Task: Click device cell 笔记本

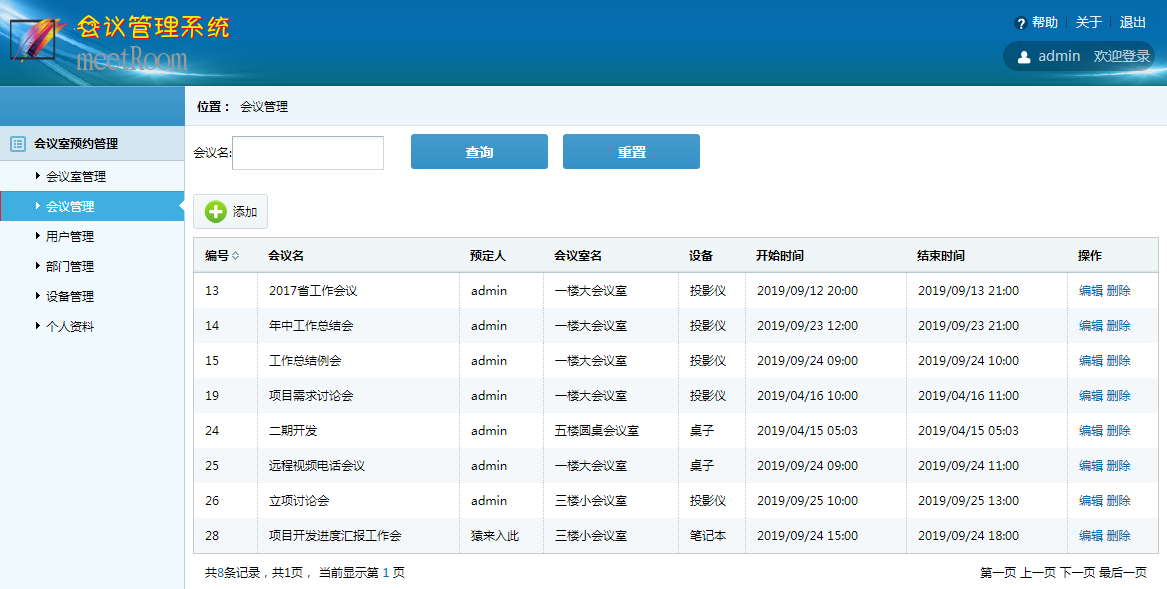Action: [708, 535]
